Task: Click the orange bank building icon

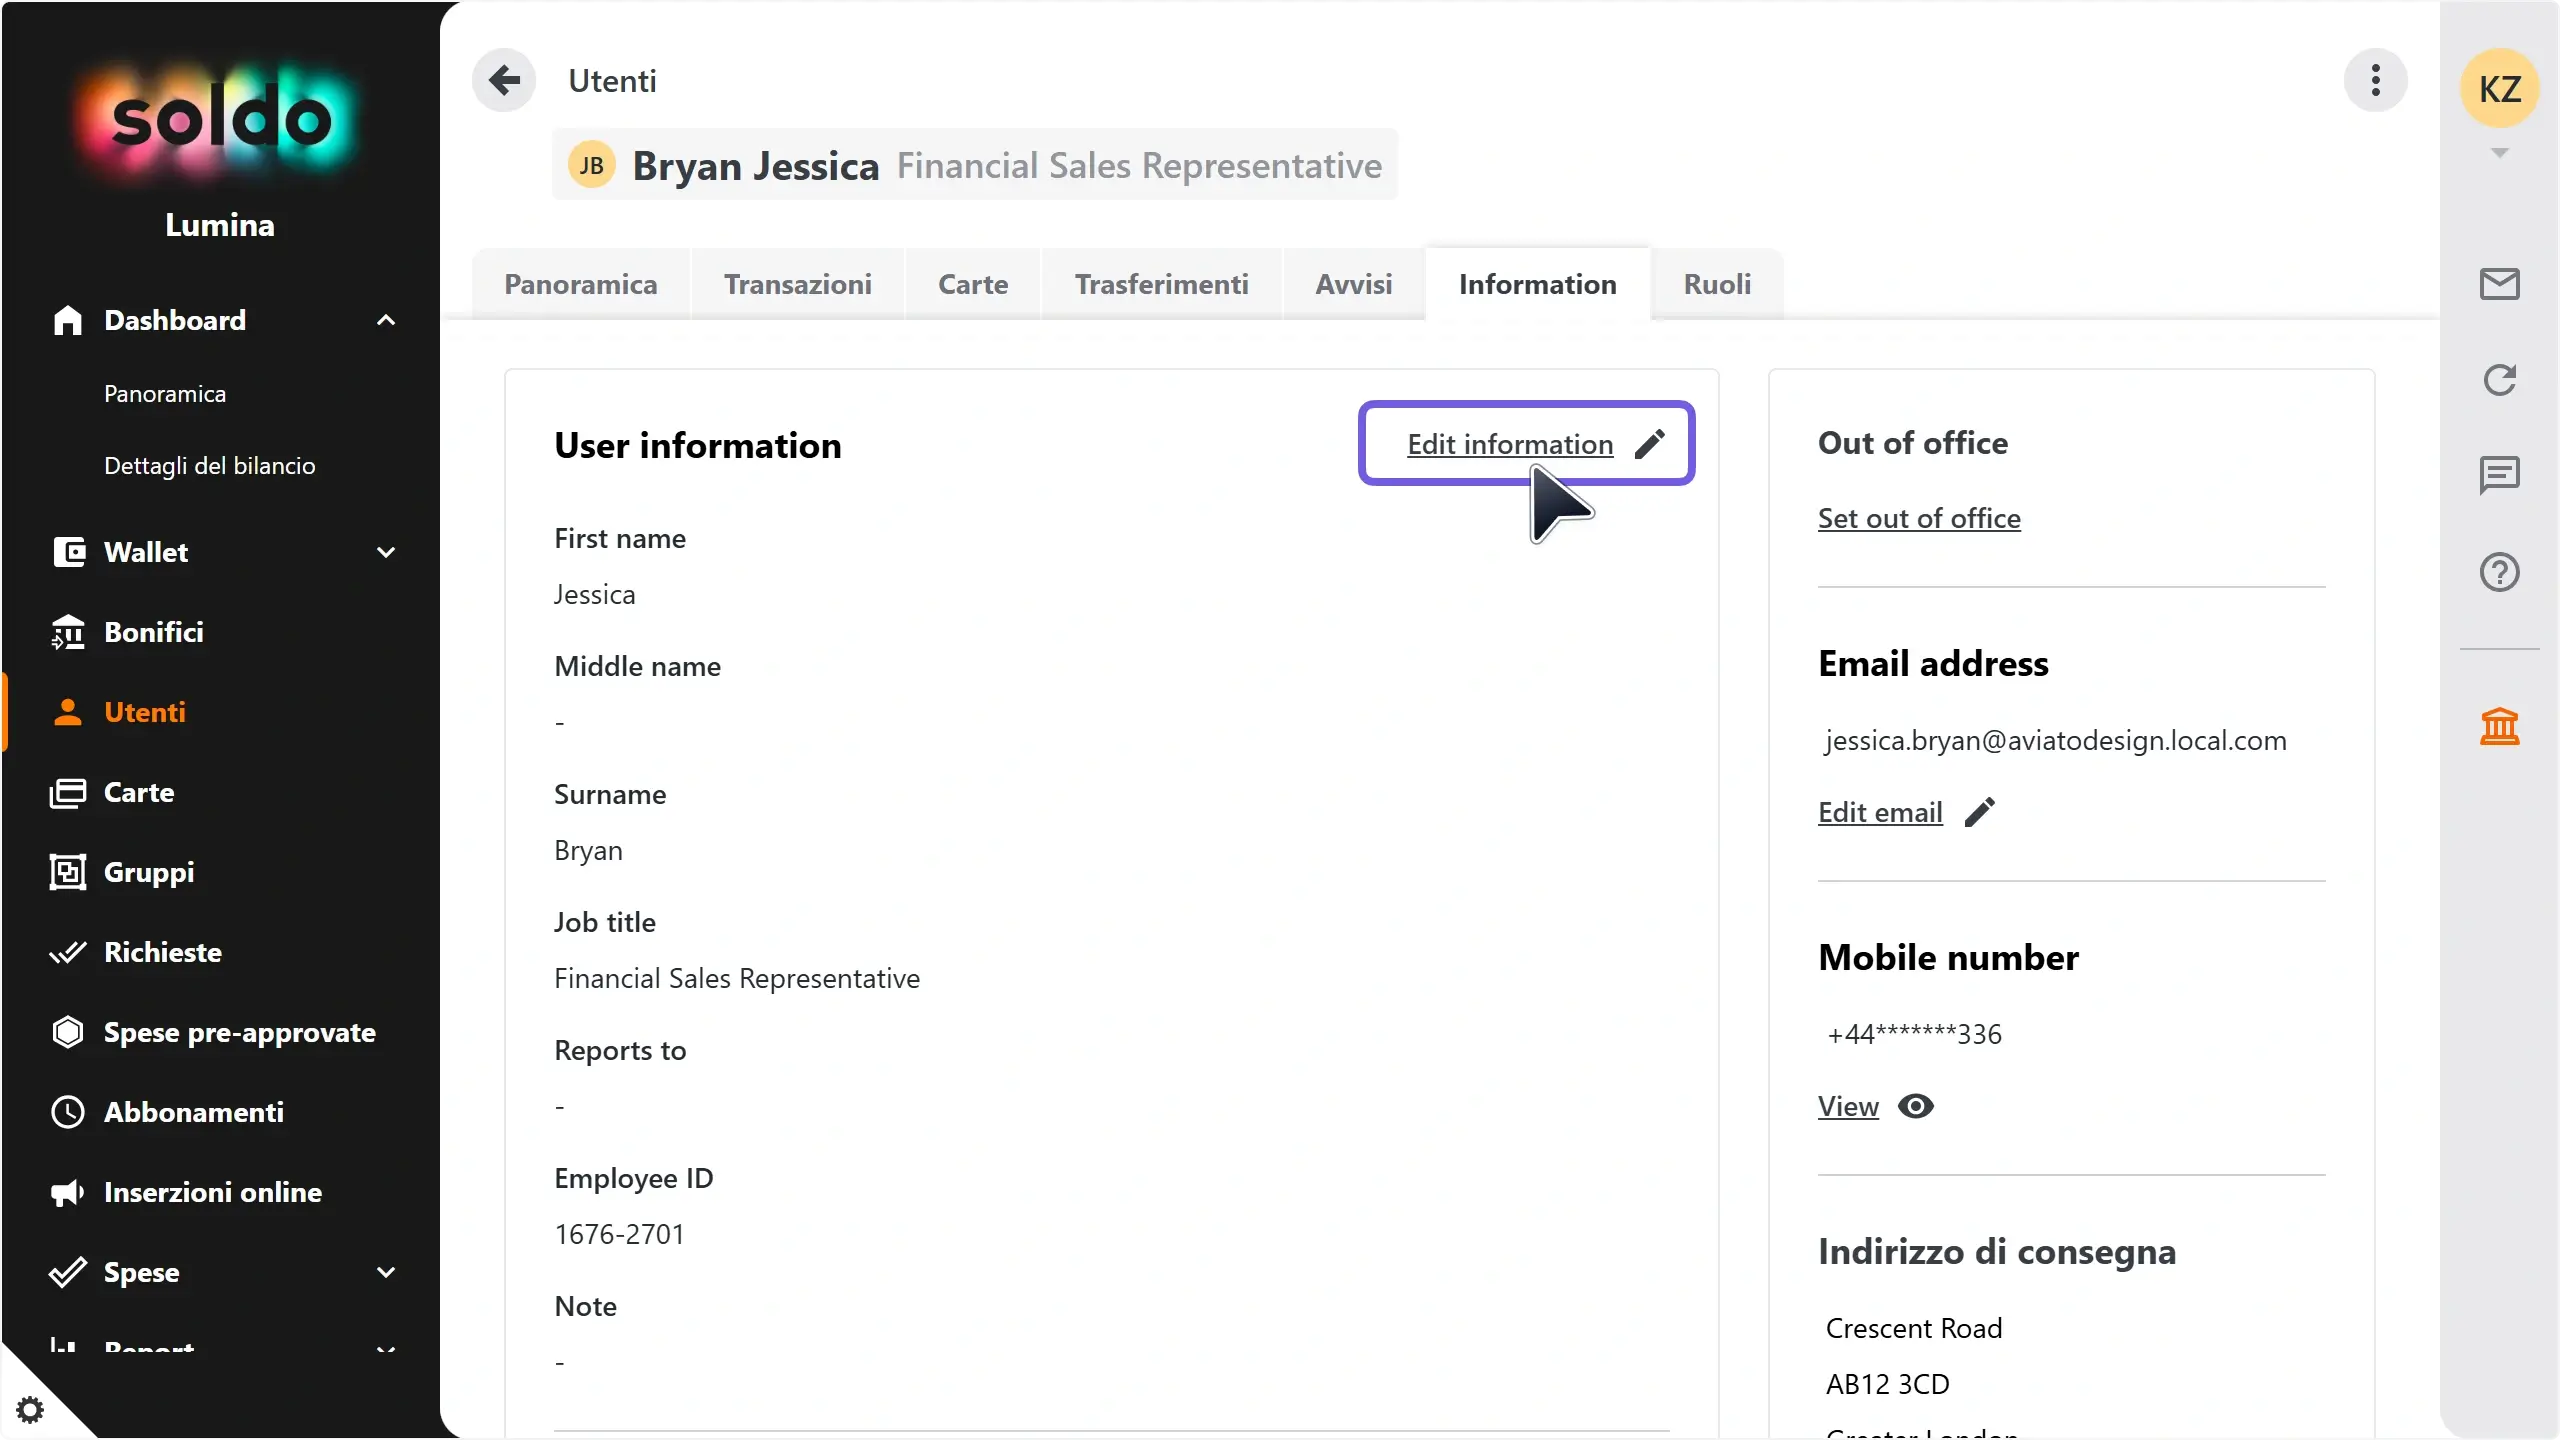Action: click(2499, 726)
